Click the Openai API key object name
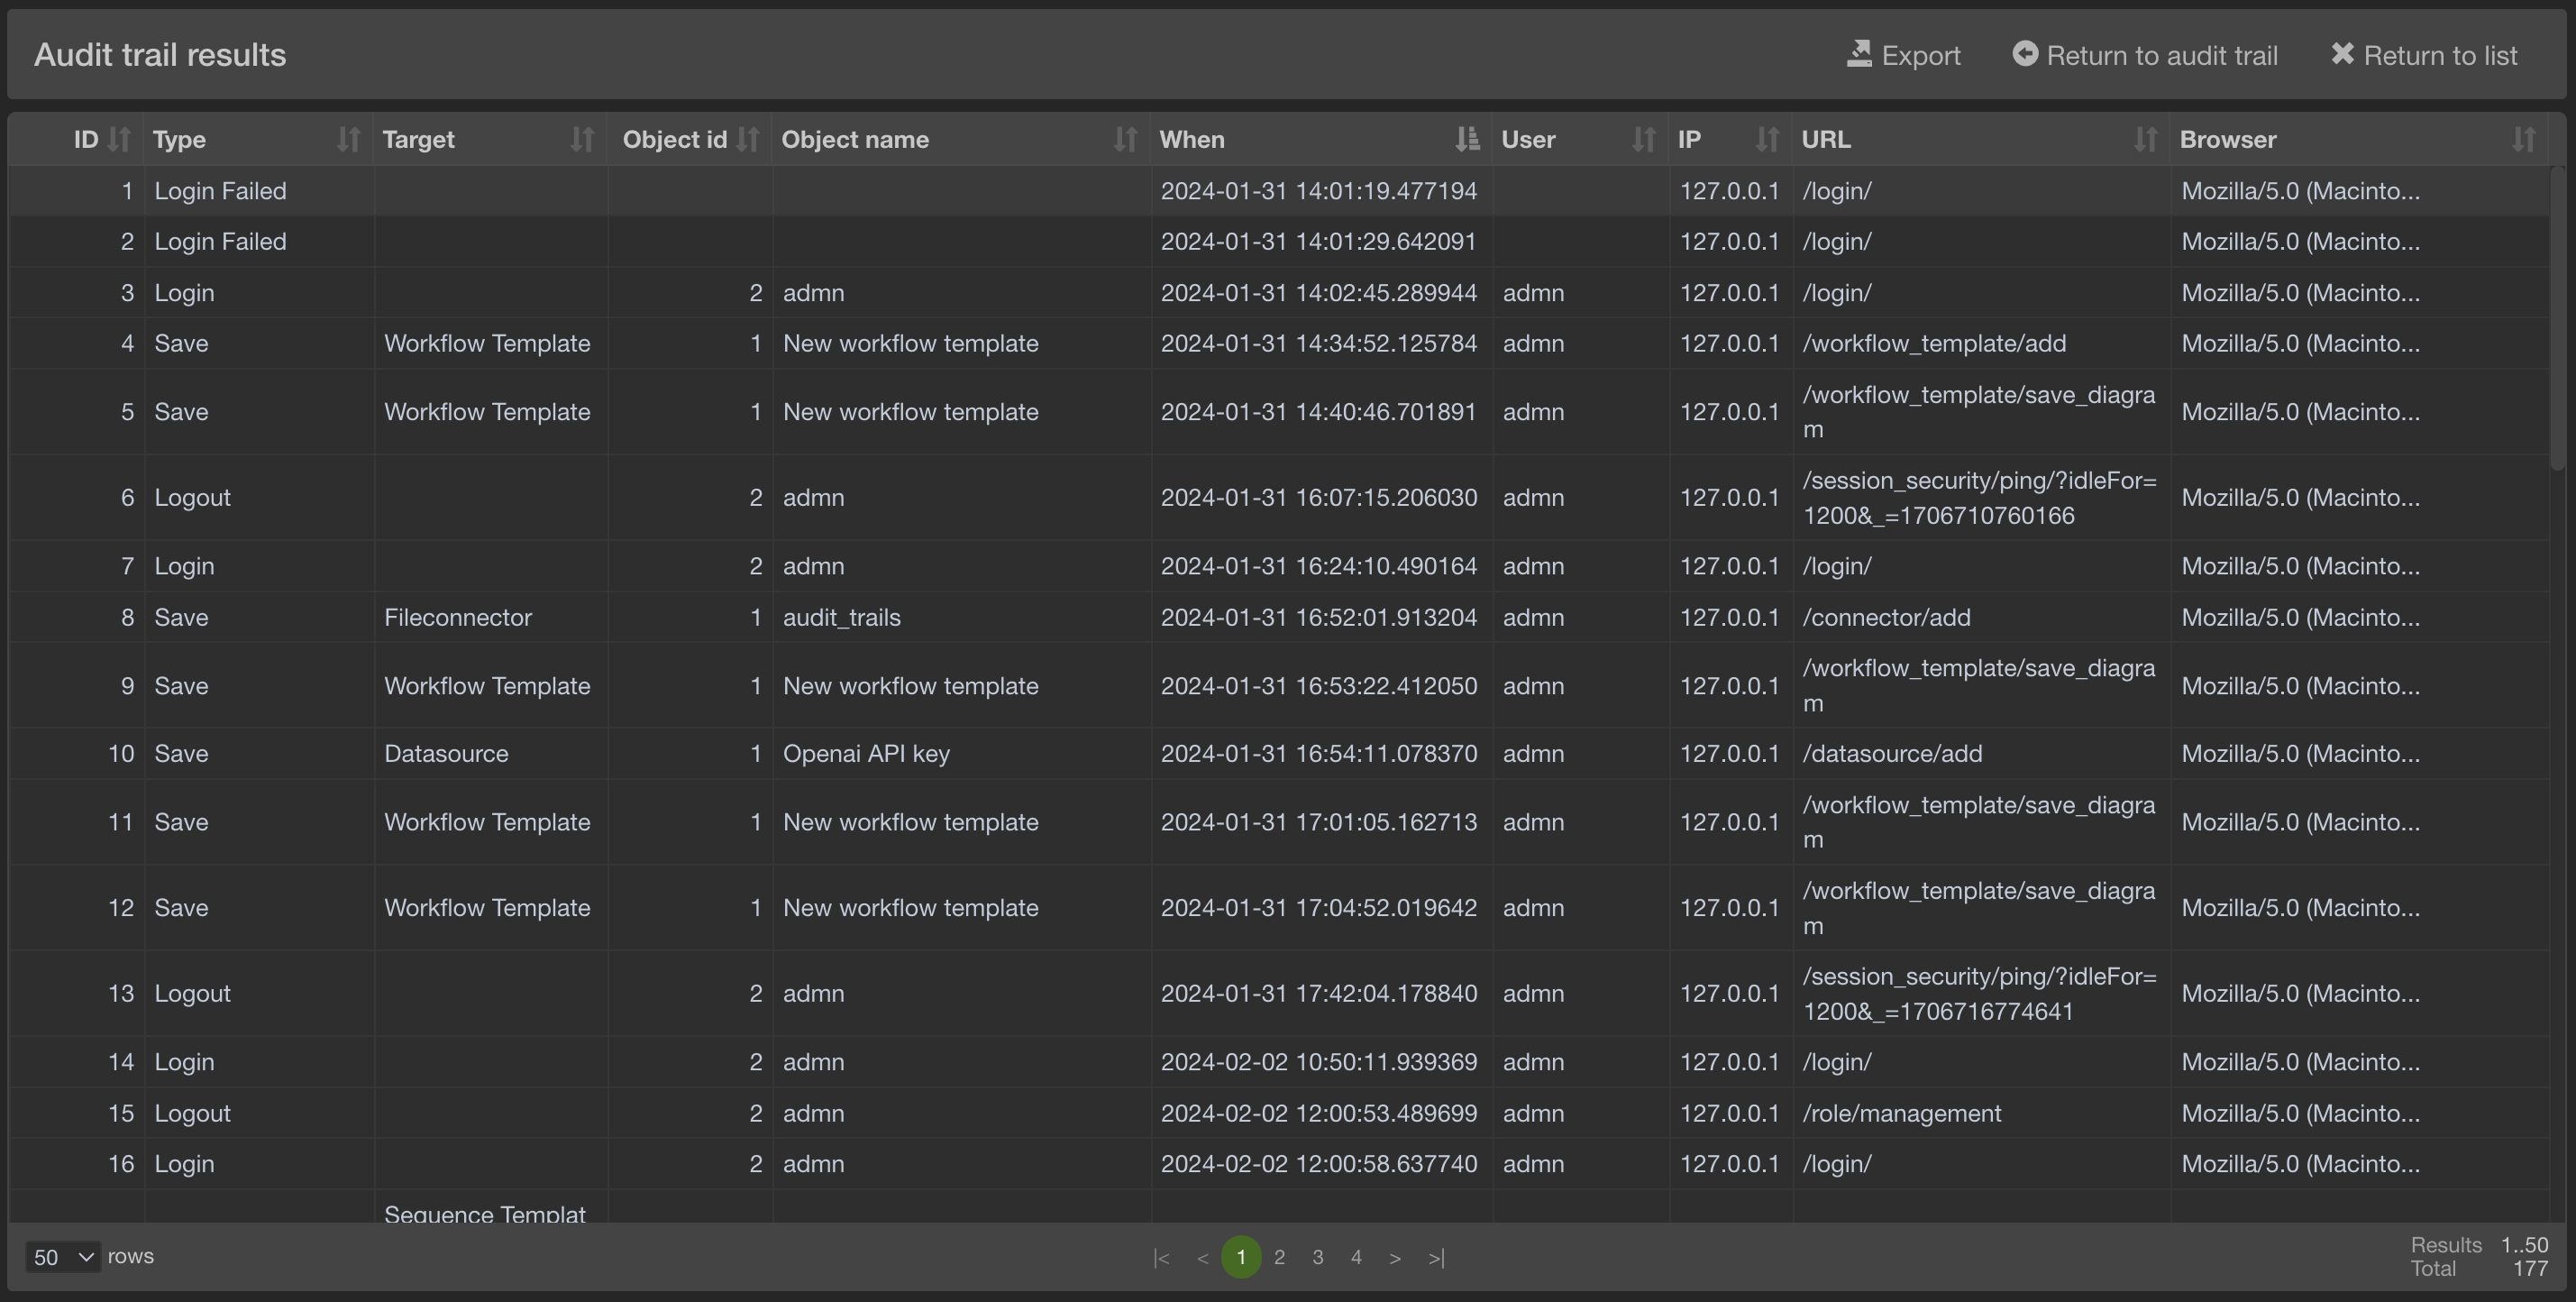 tap(866, 754)
